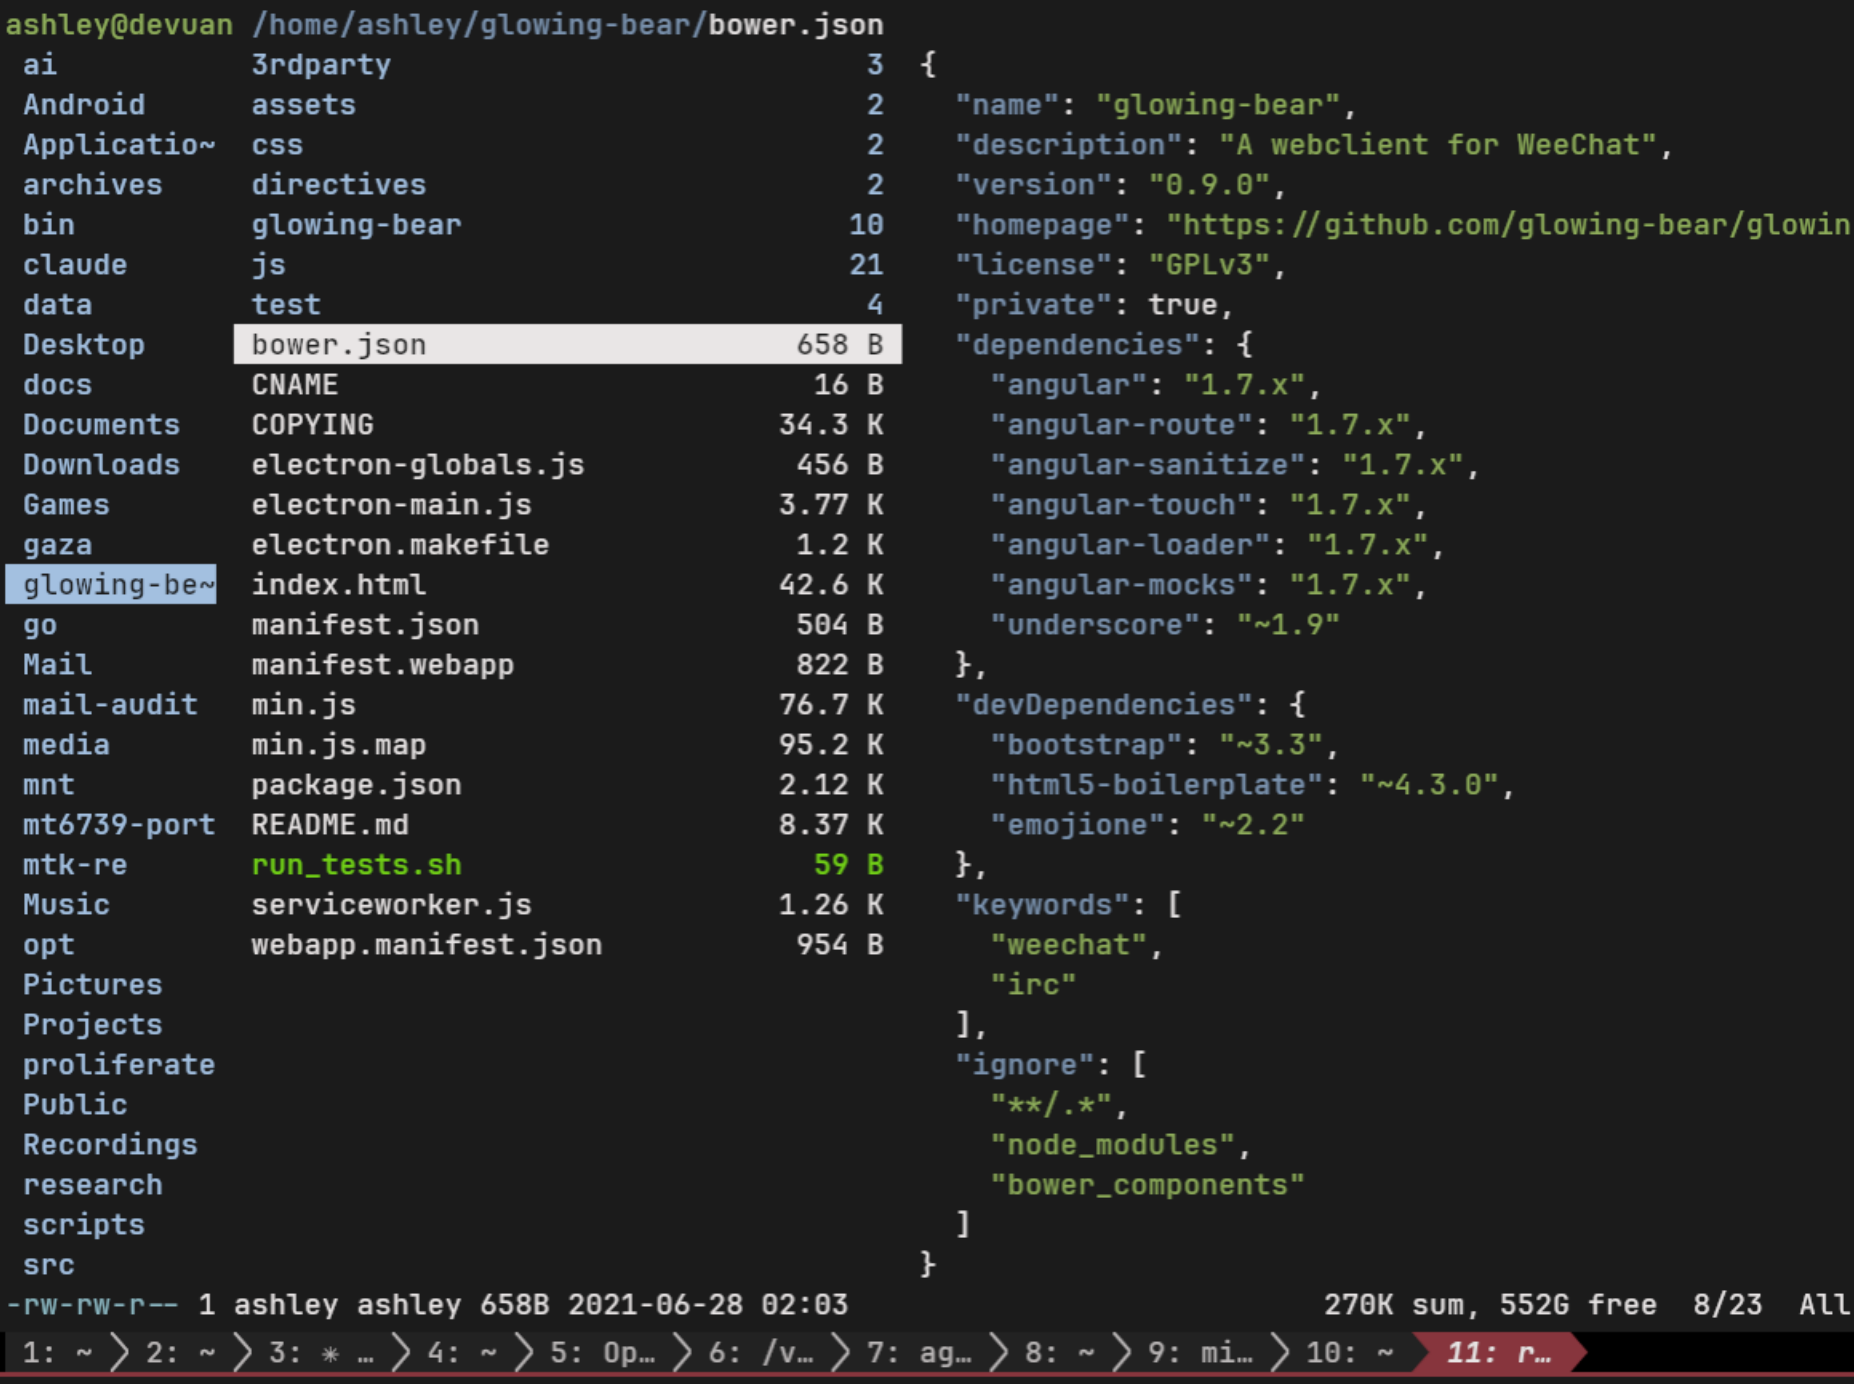1854x1384 pixels.
Task: Go to the Projects directory
Action: click(93, 1025)
